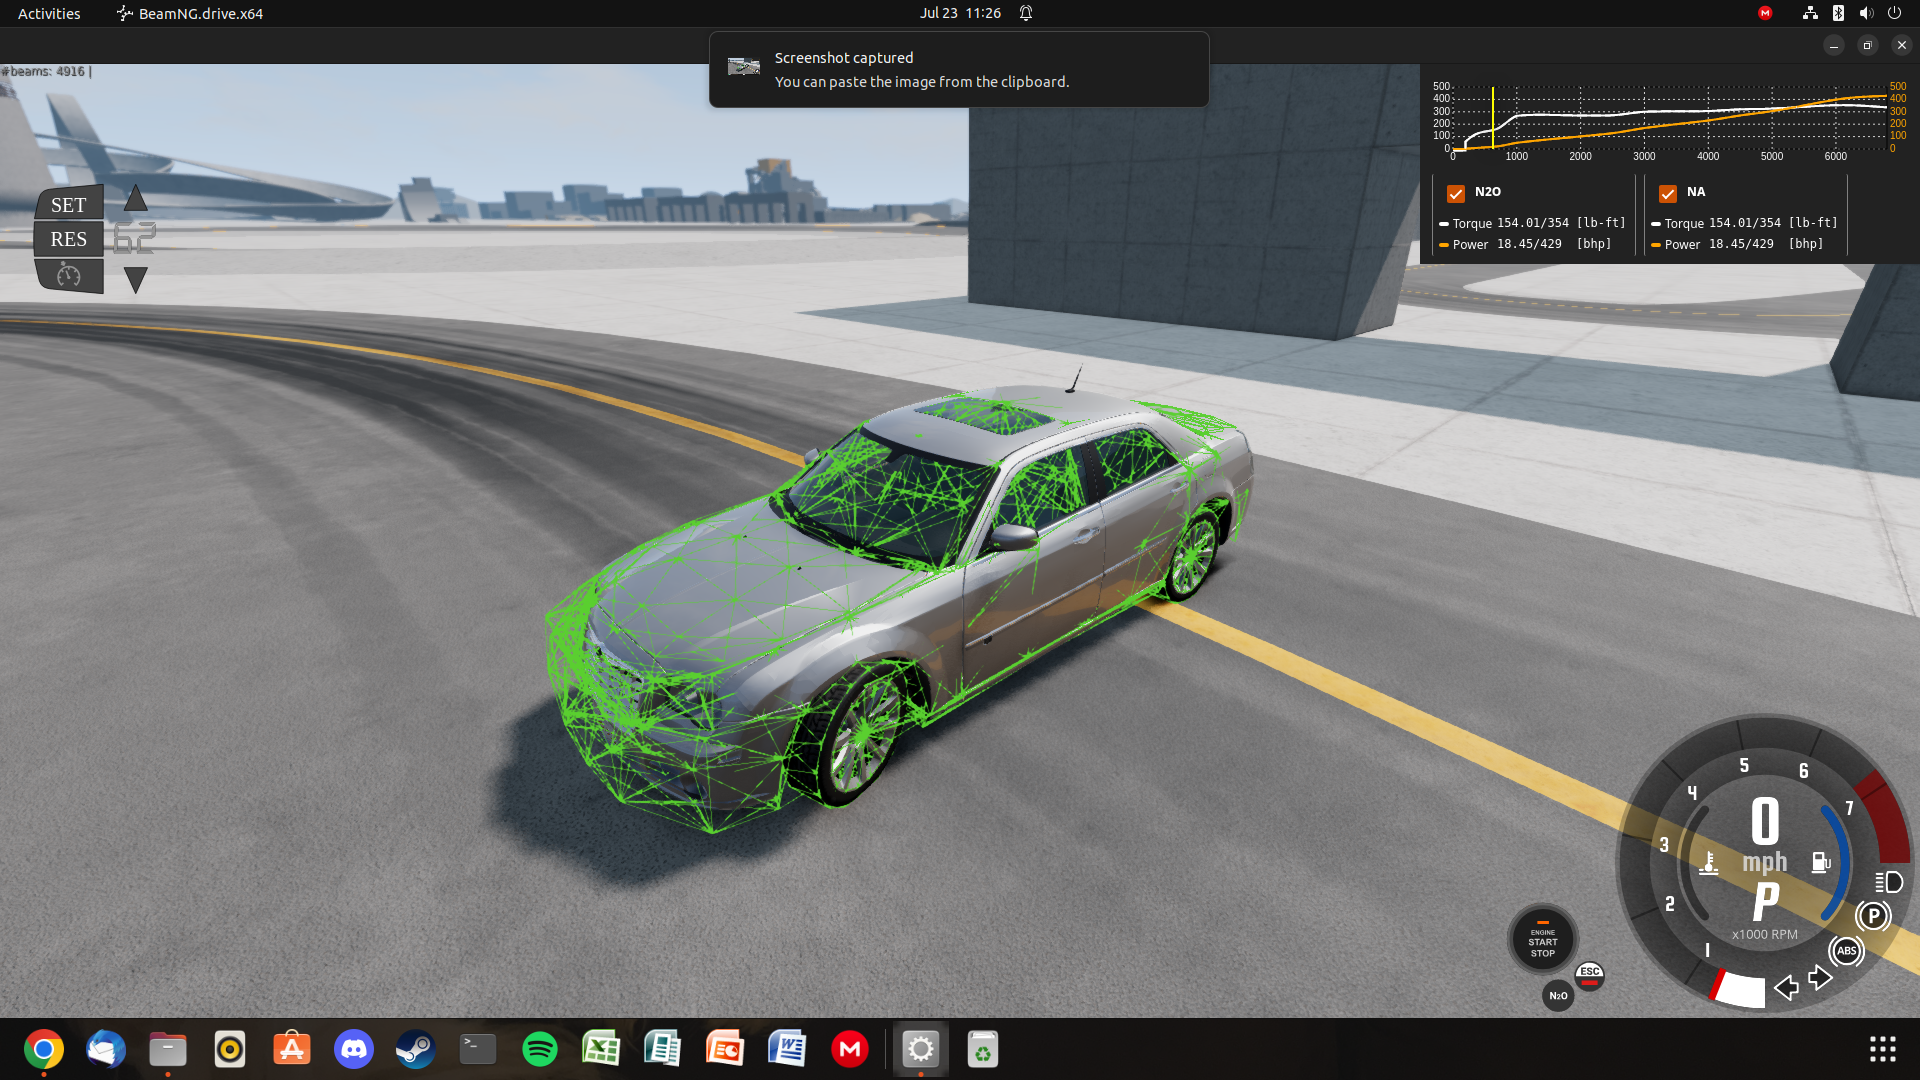Increase cruise speed with up arrow
Viewport: 1920px width, 1080px height.
point(136,198)
